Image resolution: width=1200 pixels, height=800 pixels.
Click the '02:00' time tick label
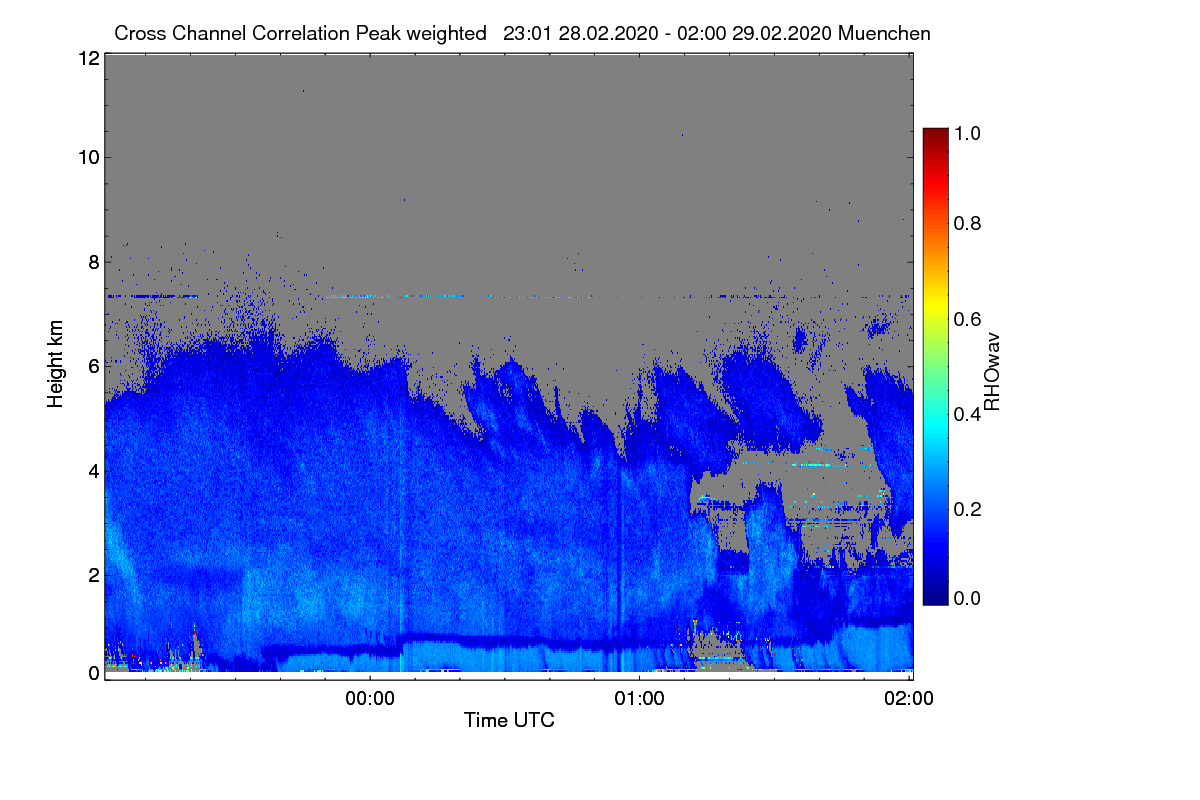tap(909, 699)
